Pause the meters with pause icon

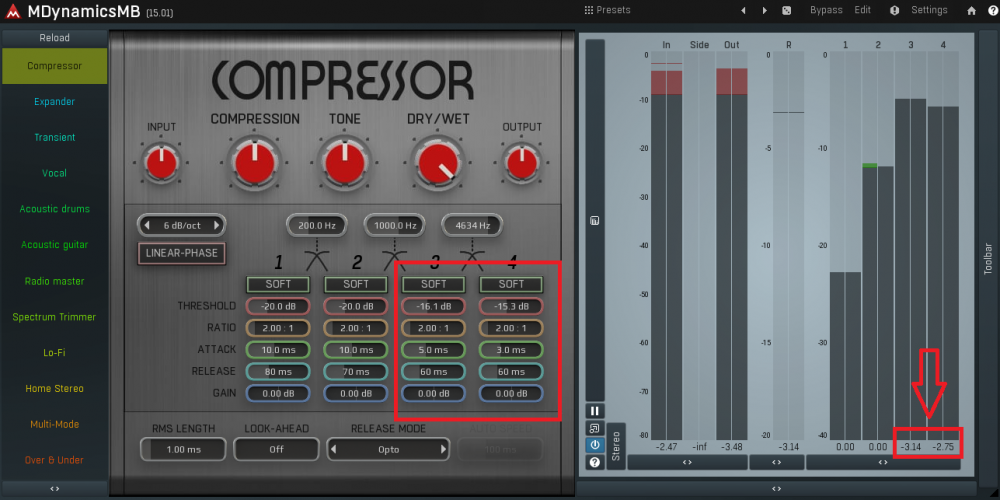(594, 411)
